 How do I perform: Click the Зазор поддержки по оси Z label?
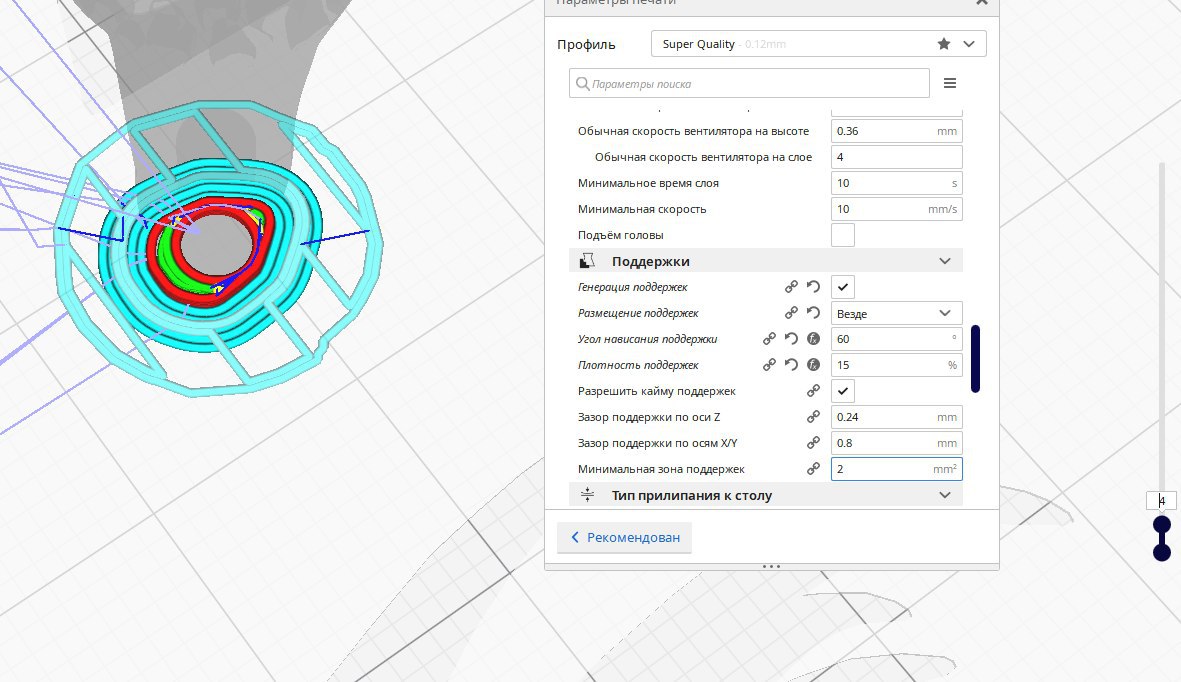tap(648, 417)
